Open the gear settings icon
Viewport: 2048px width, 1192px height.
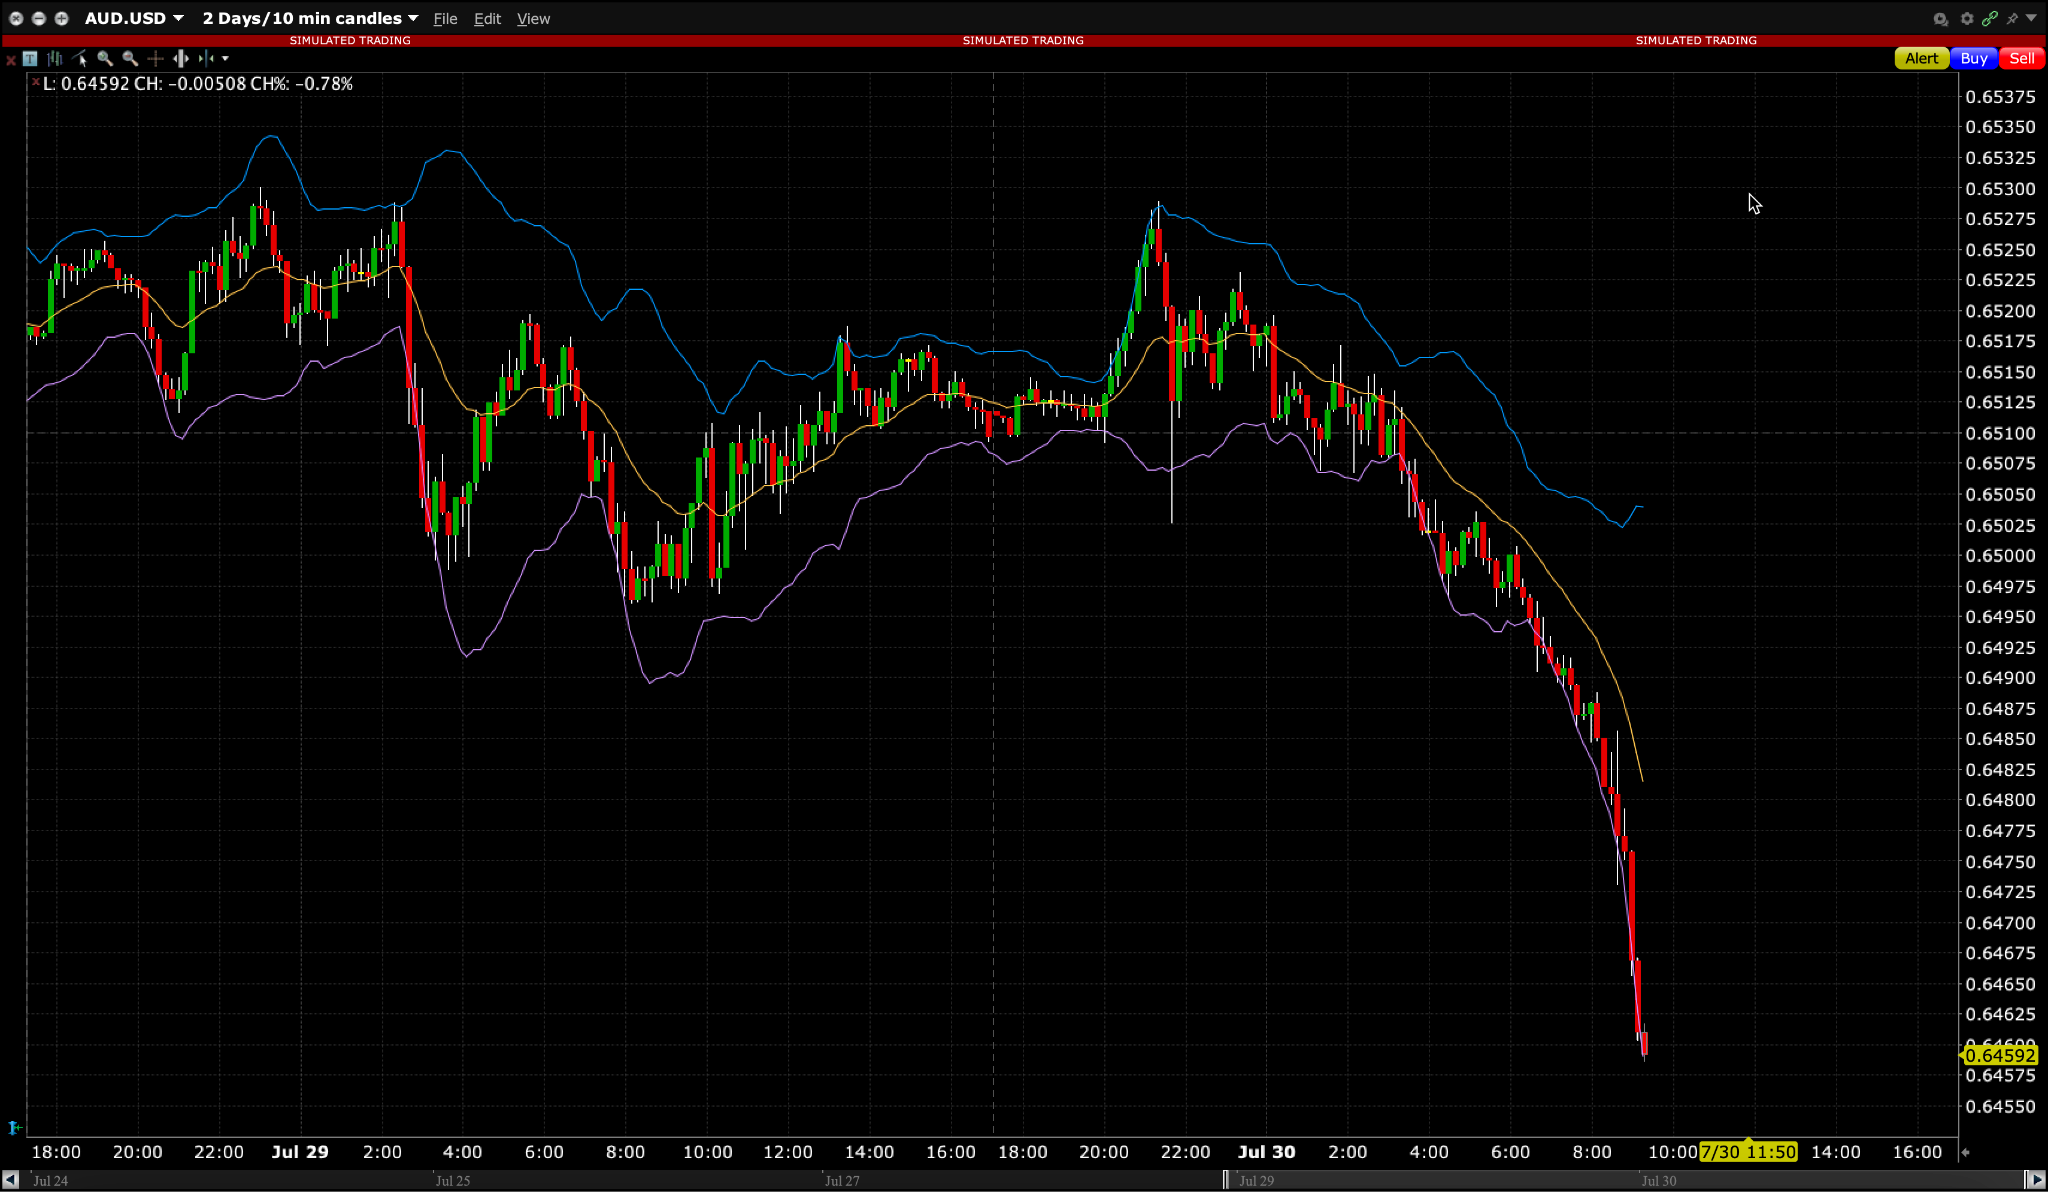coord(1967,19)
